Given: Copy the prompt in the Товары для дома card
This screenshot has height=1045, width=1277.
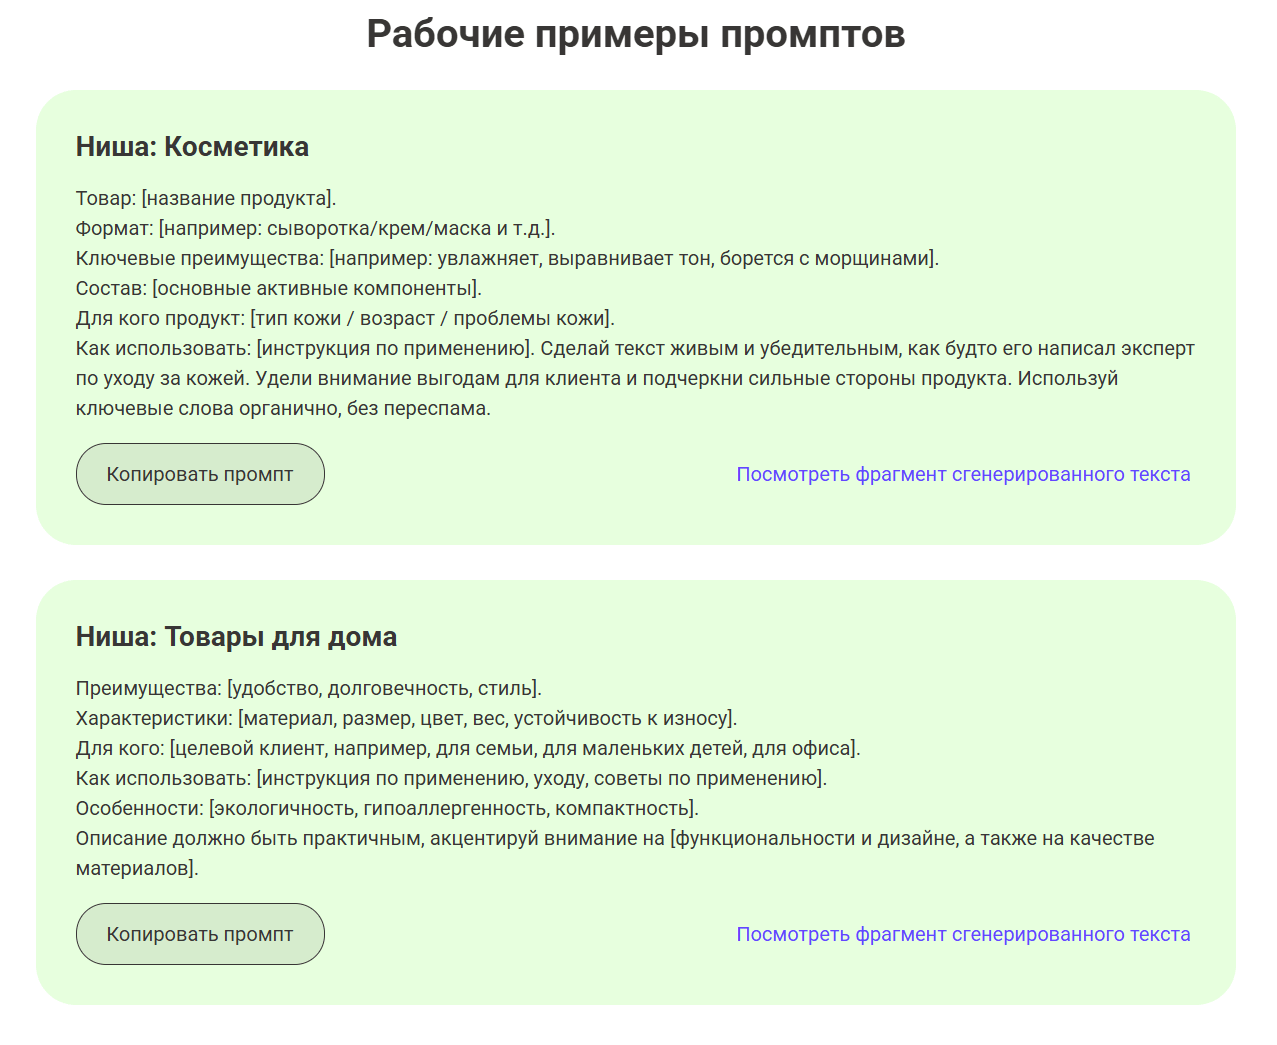Looking at the screenshot, I should click(x=200, y=934).
